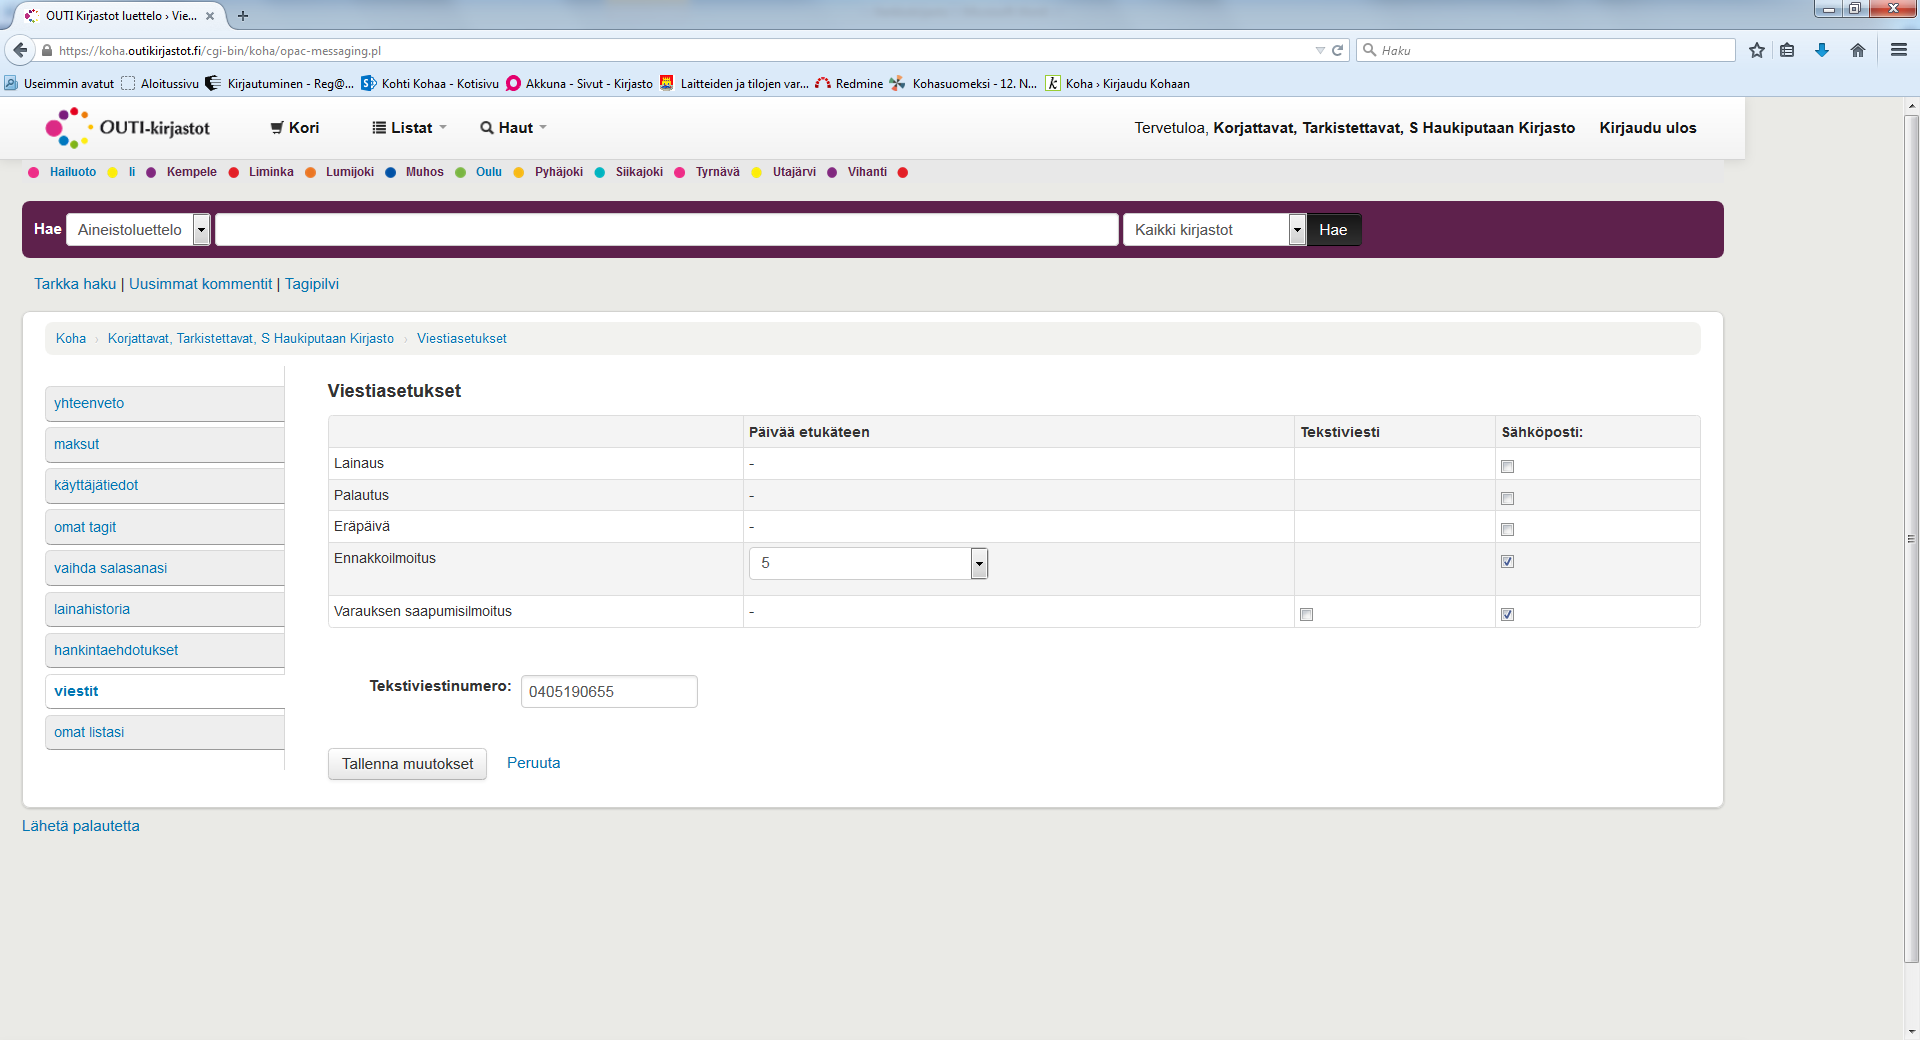Image resolution: width=1920 pixels, height=1040 pixels.
Task: Open the Laitteiden ja tilojen var... bookmark
Action: tap(735, 84)
